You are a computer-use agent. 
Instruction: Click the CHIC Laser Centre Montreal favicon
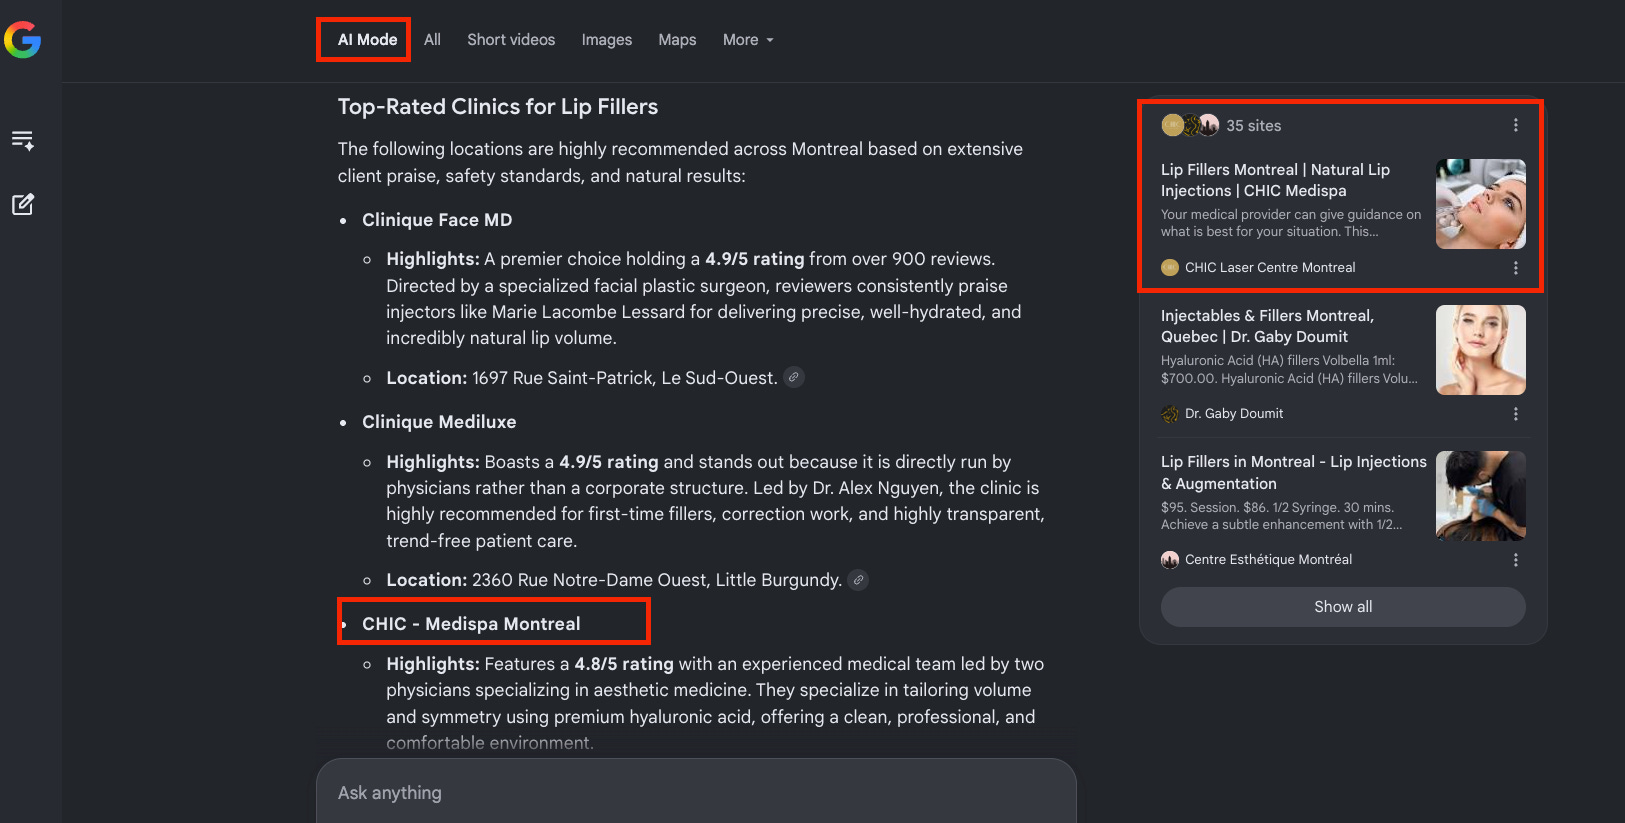tap(1170, 268)
